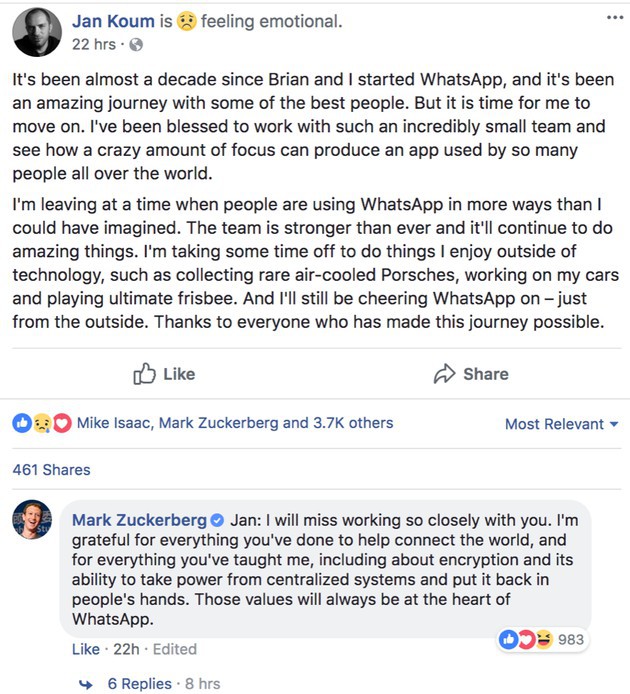This screenshot has height=694, width=630.
Task: Expand the 6 Replies thread
Action: (x=139, y=684)
